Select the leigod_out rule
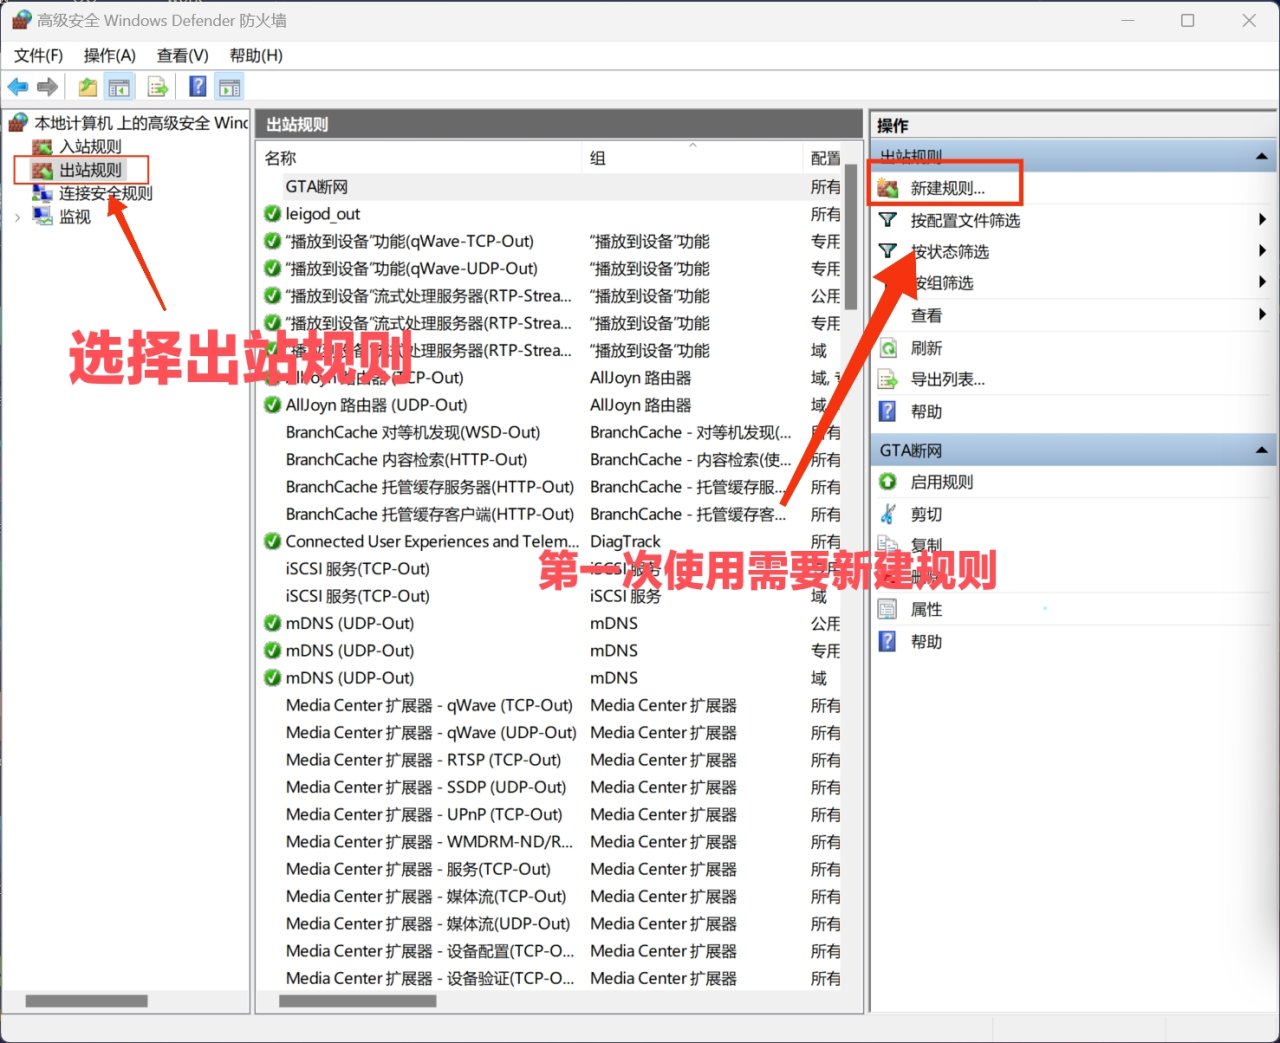The image size is (1280, 1043). (x=322, y=214)
